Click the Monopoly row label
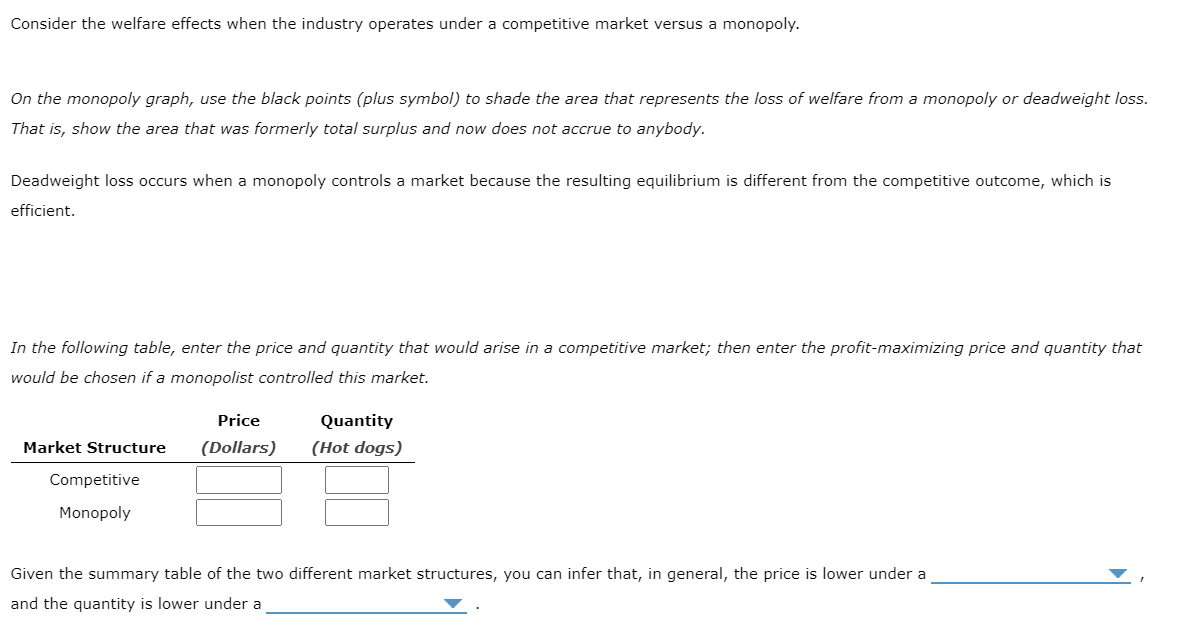 (94, 512)
